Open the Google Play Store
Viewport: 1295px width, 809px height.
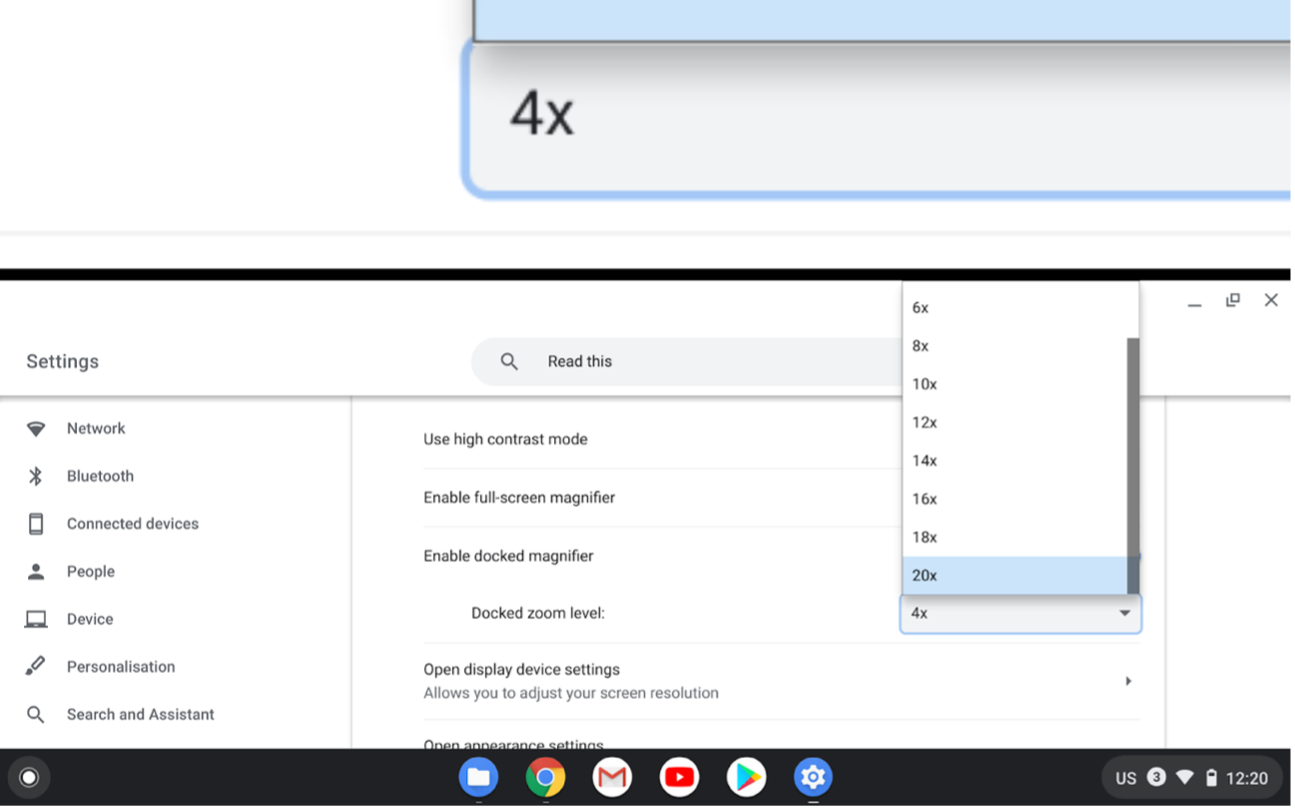pos(746,777)
